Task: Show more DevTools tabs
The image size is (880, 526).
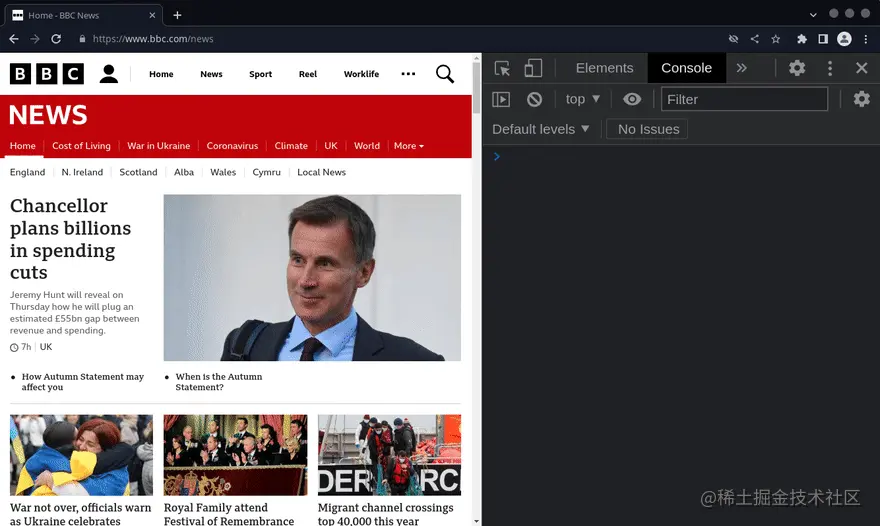Action: [x=742, y=68]
